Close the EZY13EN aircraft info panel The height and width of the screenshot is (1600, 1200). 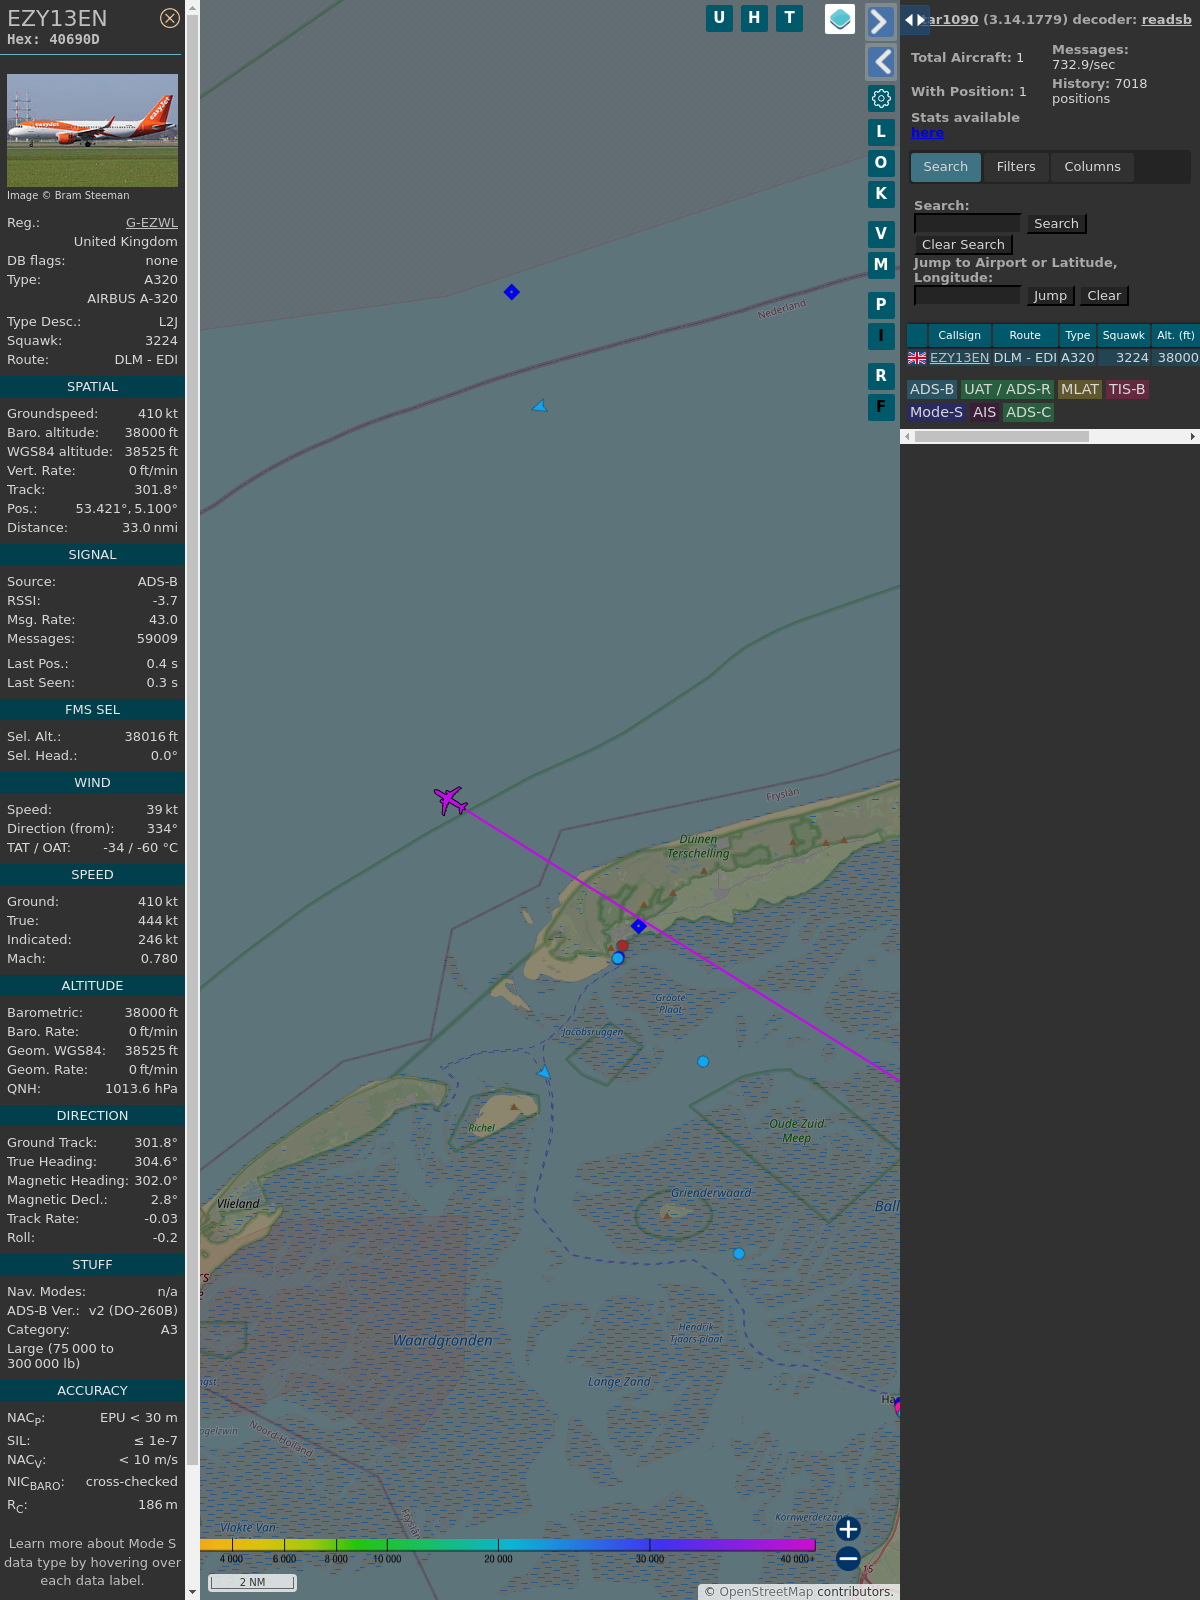170,18
